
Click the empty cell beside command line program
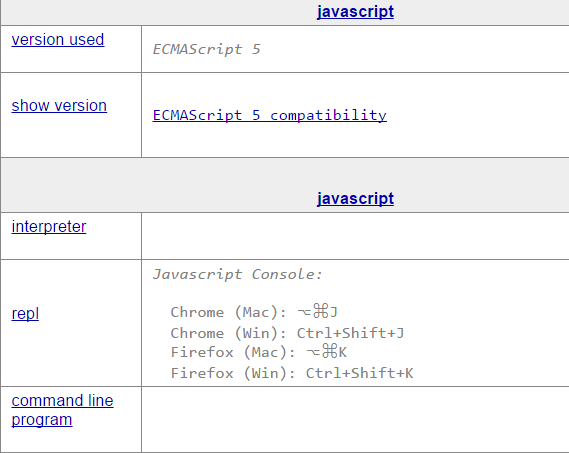355,419
